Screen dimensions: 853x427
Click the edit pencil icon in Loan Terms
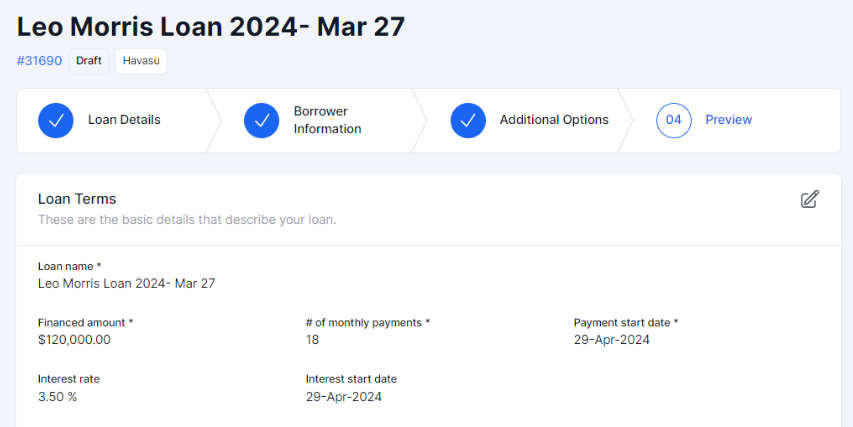click(x=810, y=199)
